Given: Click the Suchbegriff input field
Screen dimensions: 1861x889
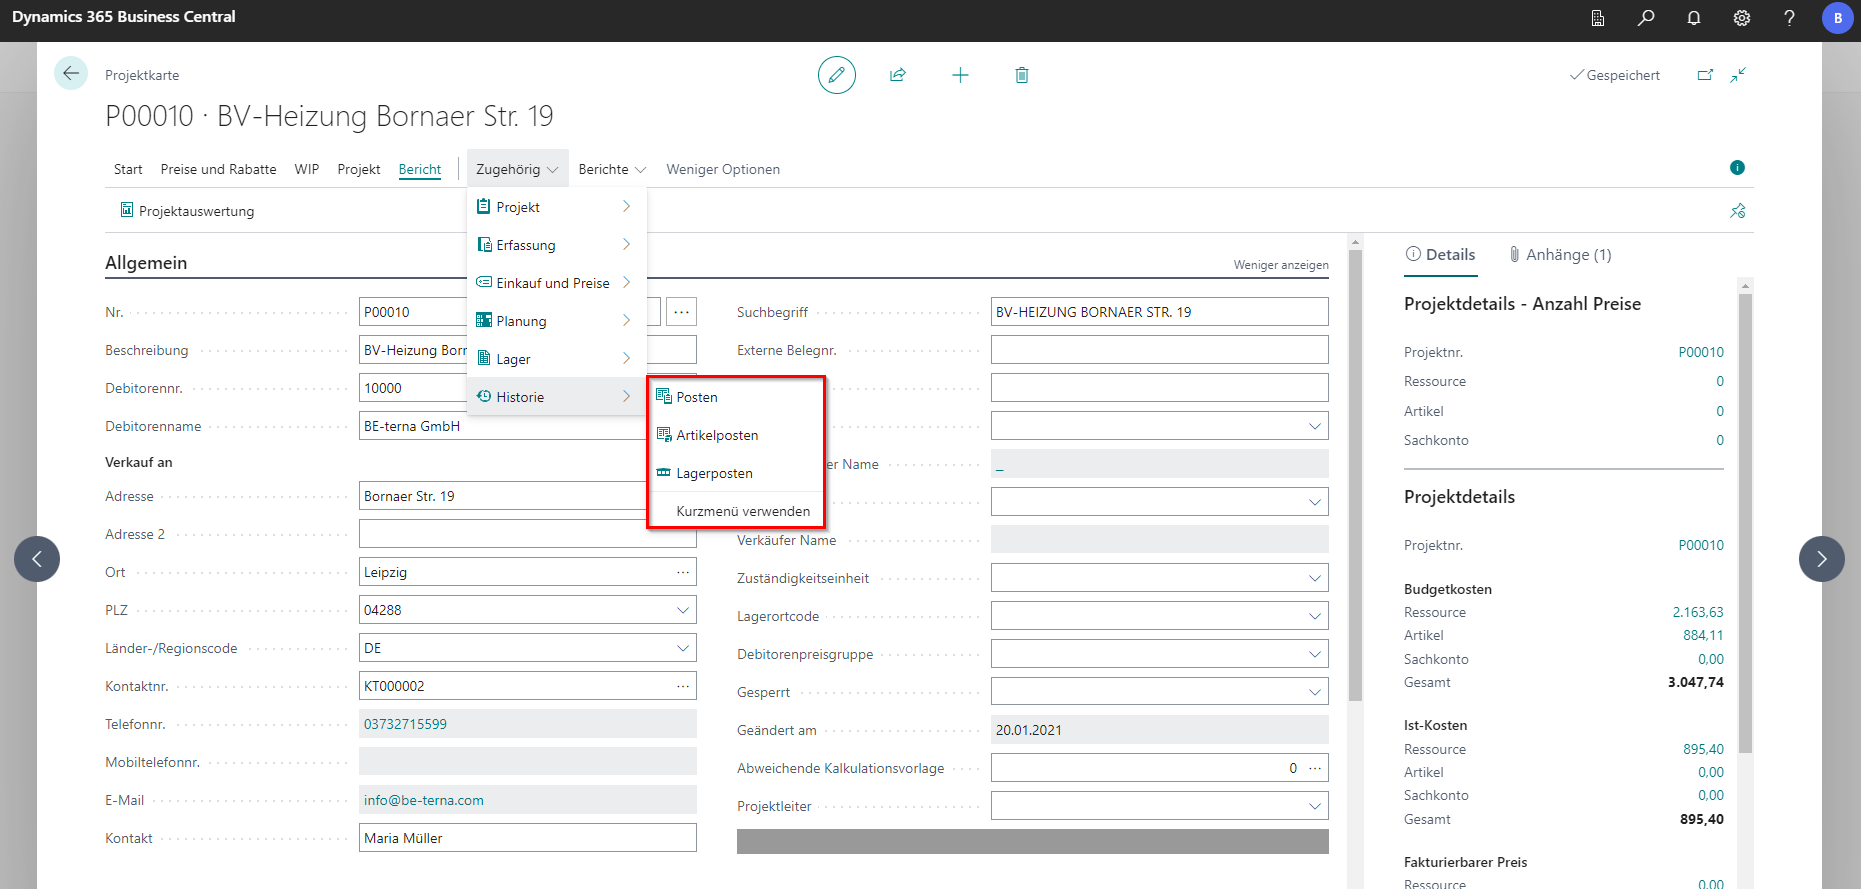Looking at the screenshot, I should (1158, 312).
